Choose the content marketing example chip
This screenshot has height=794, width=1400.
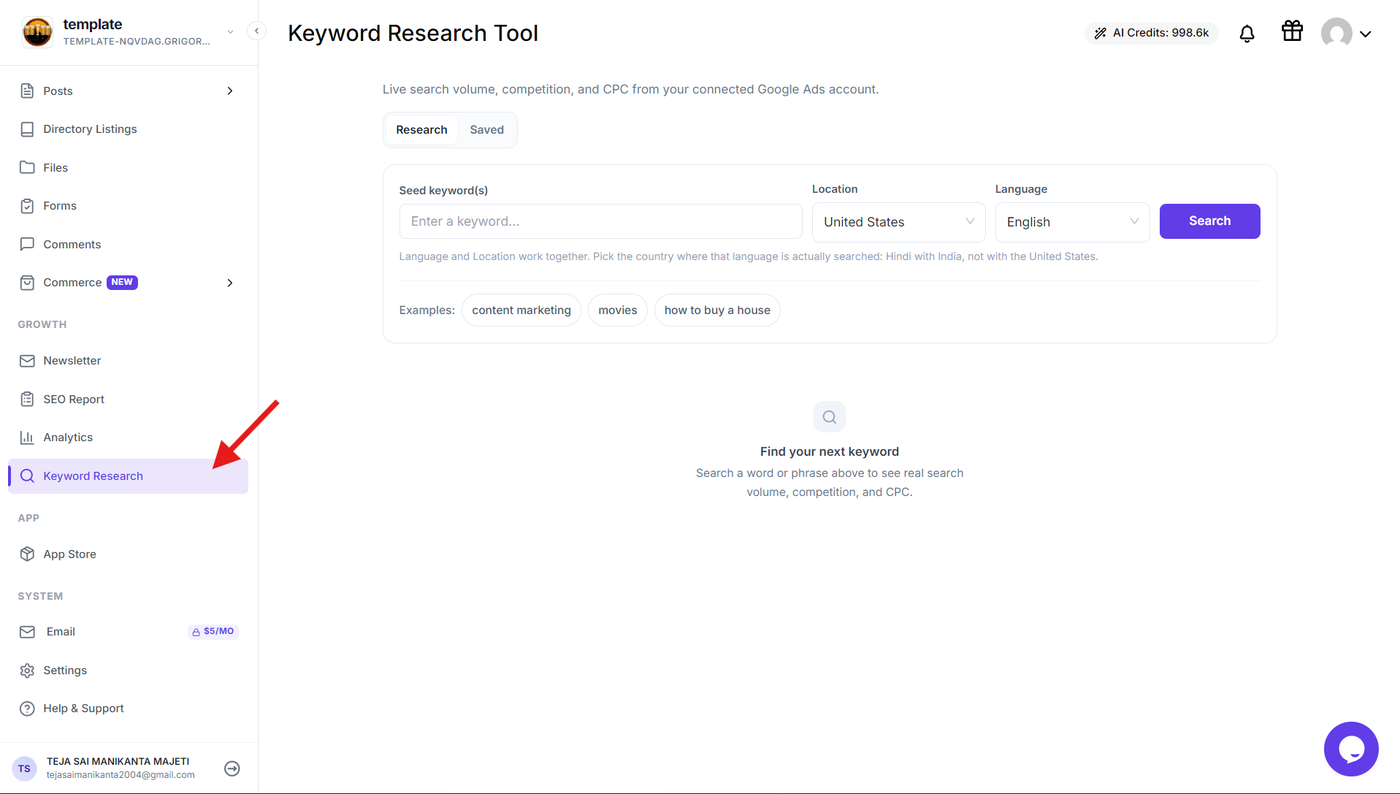521,310
